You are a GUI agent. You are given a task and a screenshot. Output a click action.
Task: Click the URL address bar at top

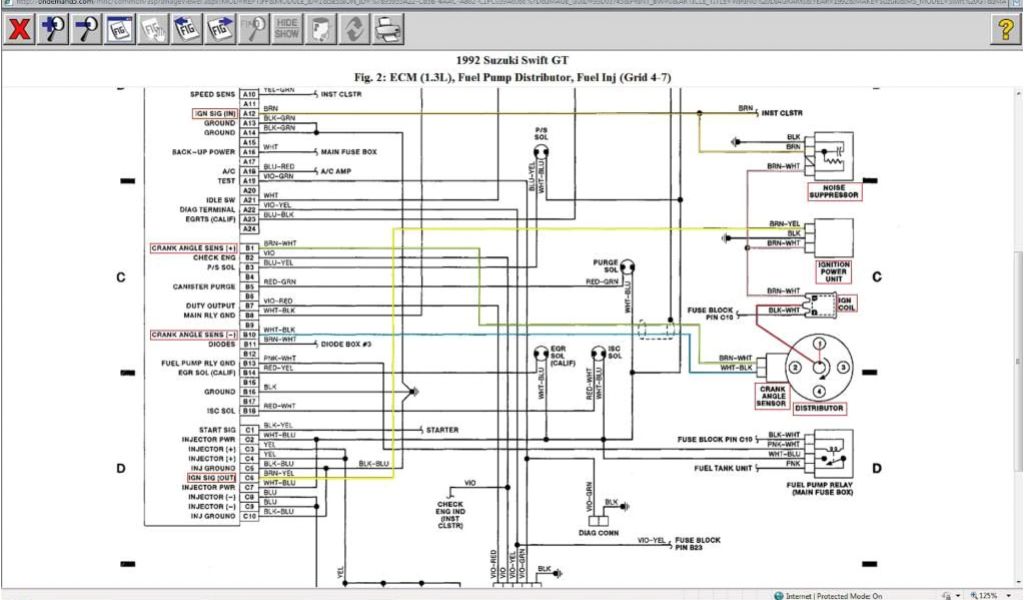(500, 4)
